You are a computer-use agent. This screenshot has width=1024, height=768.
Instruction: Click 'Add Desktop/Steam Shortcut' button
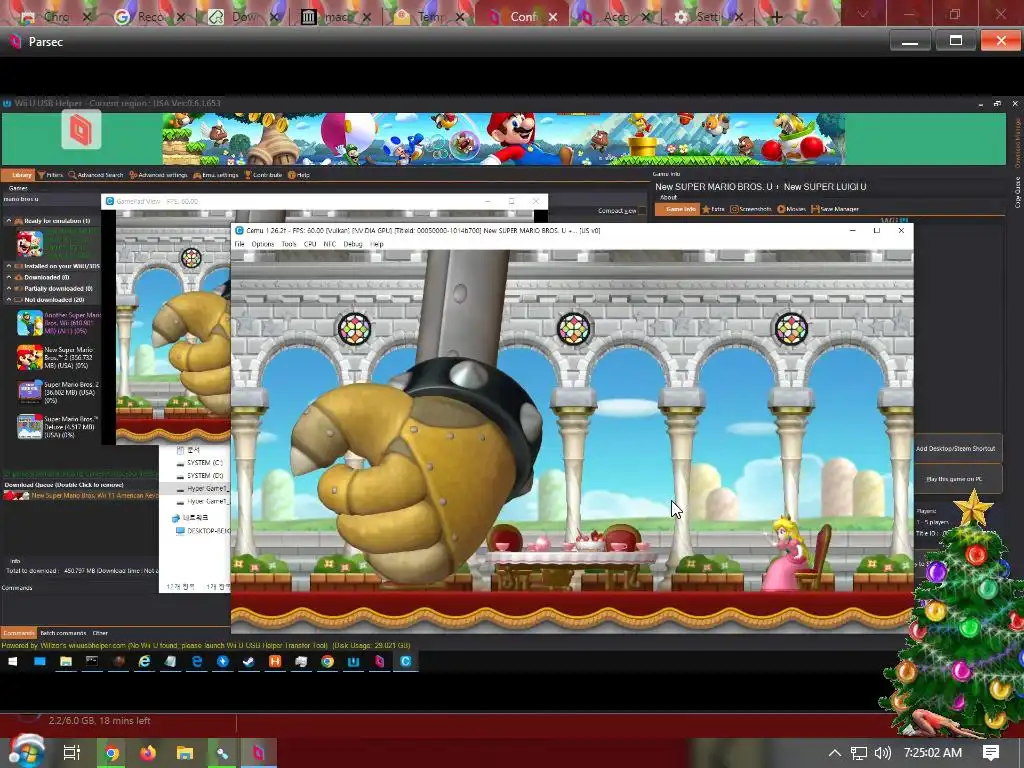click(956, 449)
